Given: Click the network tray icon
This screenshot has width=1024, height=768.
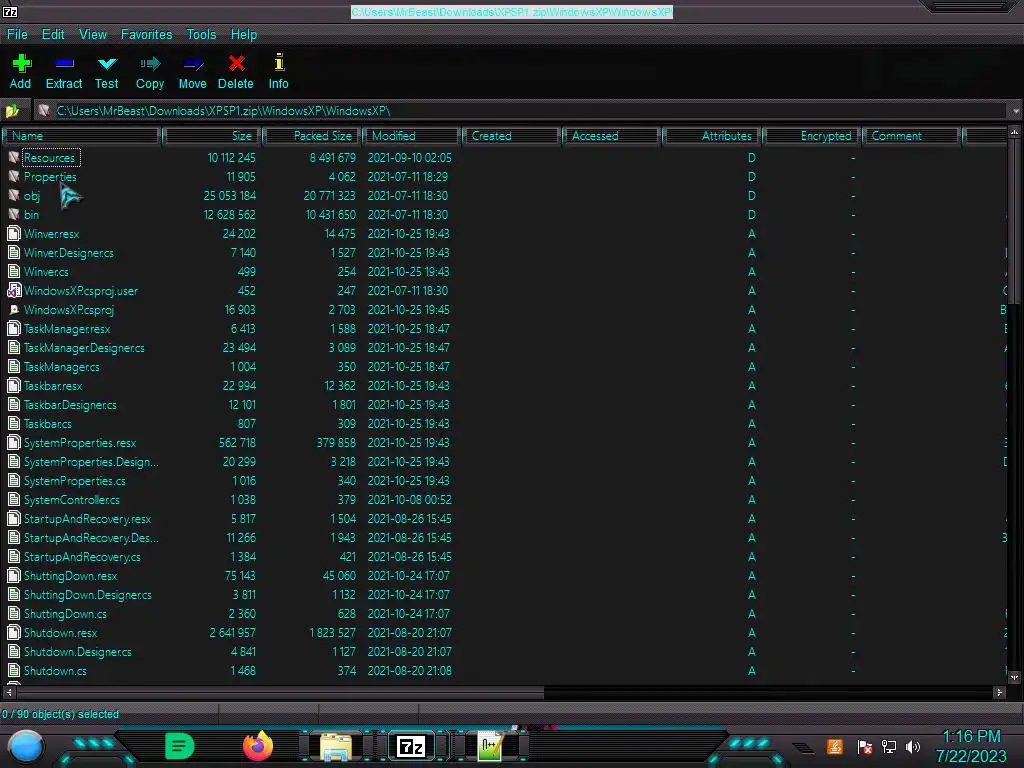Looking at the screenshot, I should point(889,746).
